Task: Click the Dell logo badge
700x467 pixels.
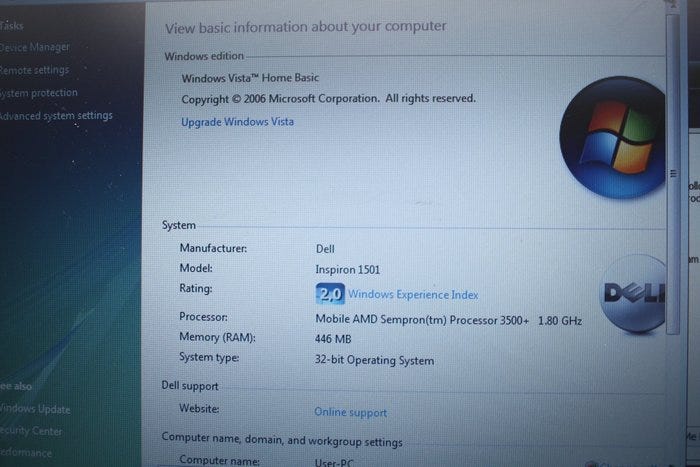Action: (x=632, y=294)
